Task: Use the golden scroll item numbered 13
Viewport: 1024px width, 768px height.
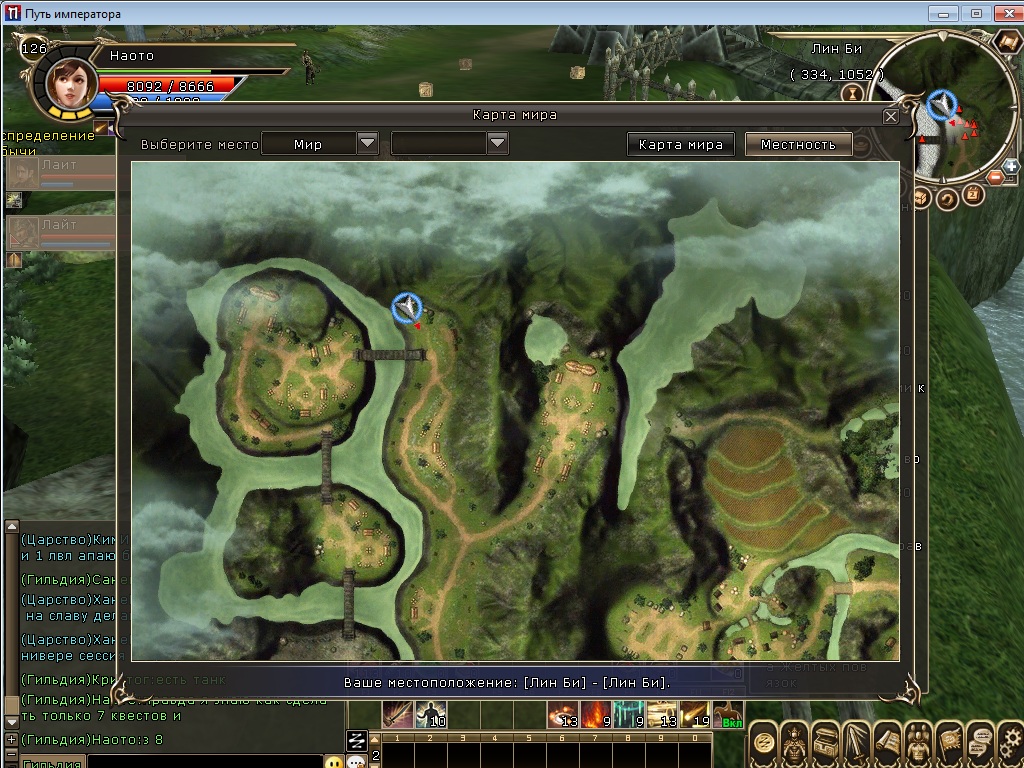Action: click(x=662, y=714)
